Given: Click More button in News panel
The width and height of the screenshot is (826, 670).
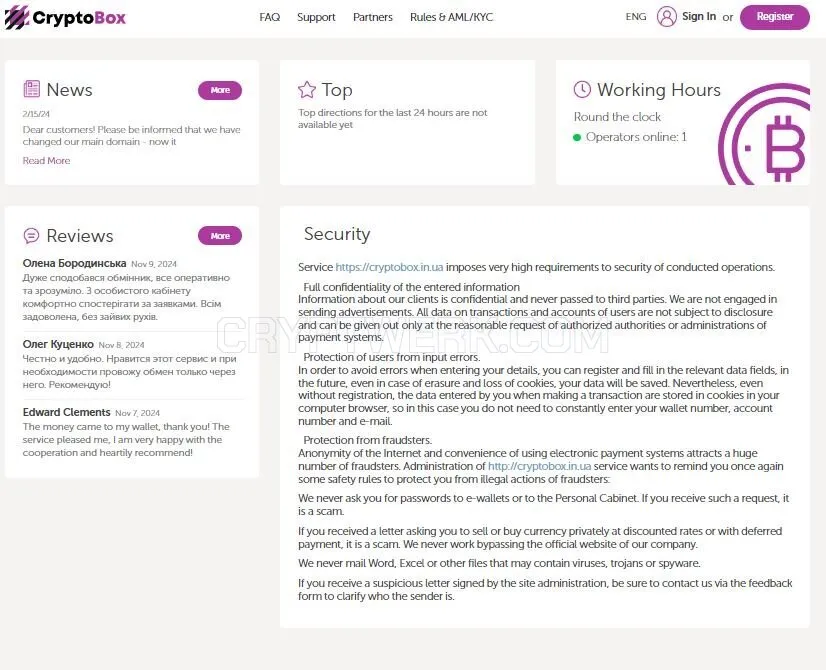Looking at the screenshot, I should (x=220, y=90).
